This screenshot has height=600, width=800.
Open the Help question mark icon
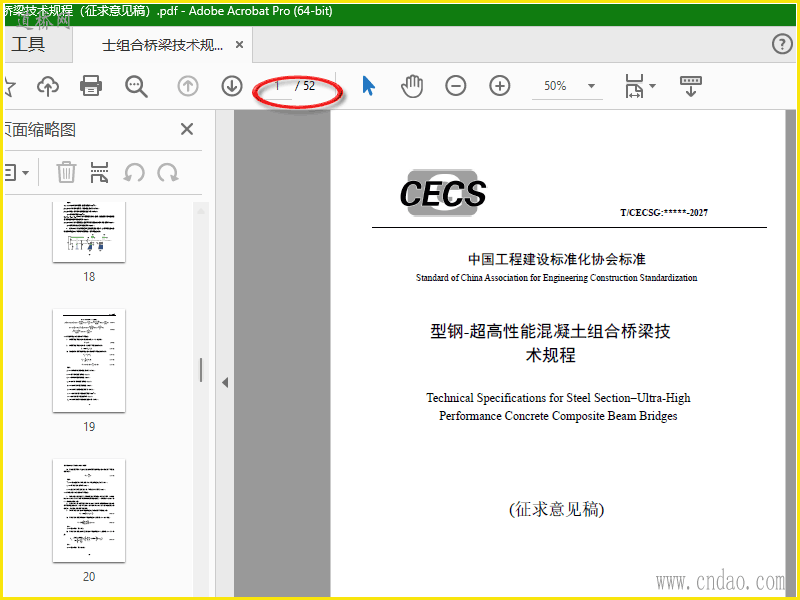(782, 44)
